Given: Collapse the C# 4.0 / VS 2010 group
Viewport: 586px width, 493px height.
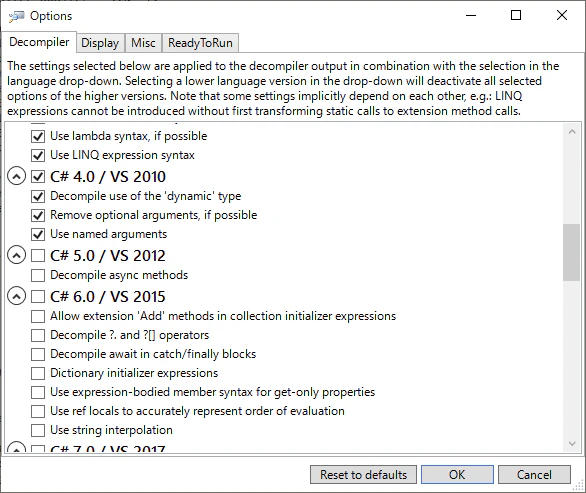Looking at the screenshot, I should click(16, 176).
